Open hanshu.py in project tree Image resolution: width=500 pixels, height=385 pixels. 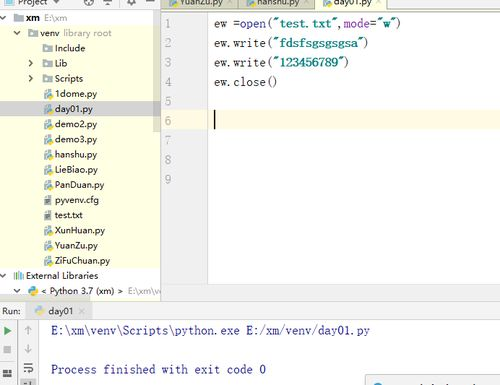tap(76, 155)
